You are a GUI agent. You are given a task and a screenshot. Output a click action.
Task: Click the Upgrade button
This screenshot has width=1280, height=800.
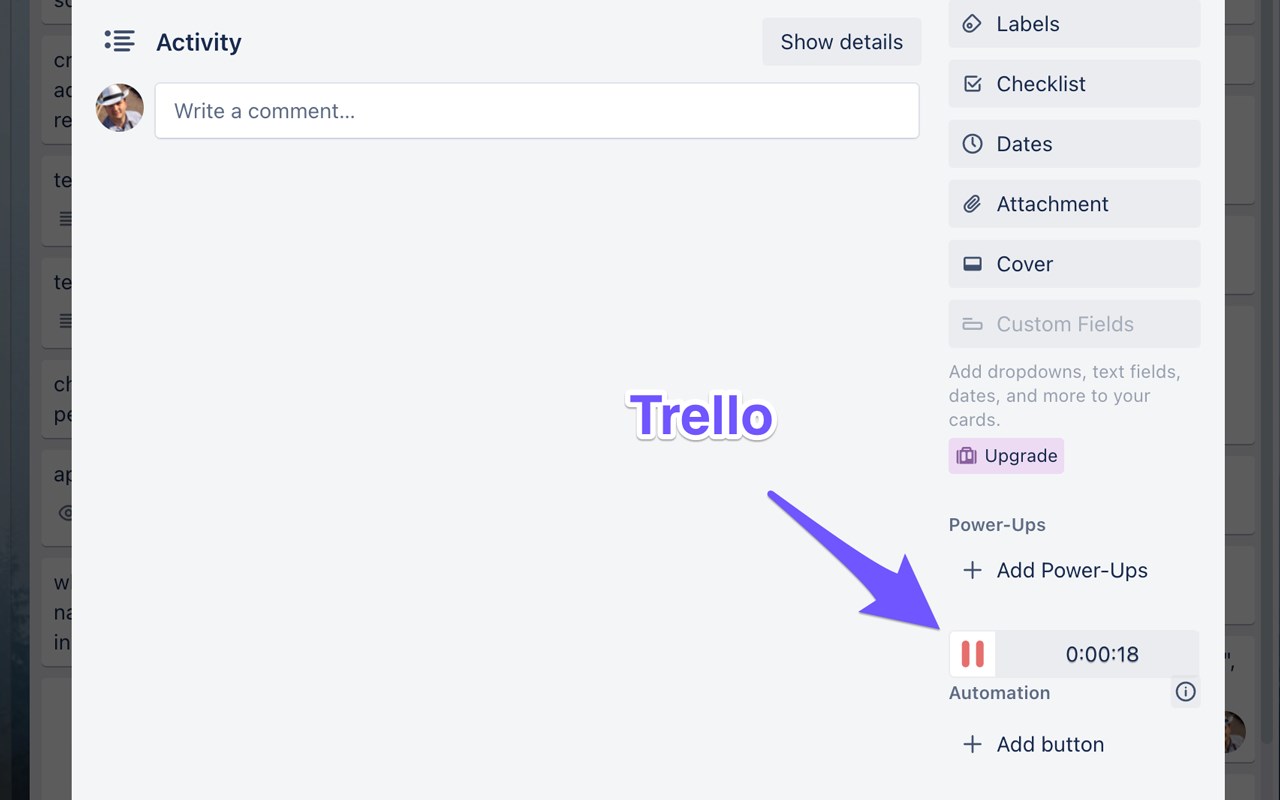click(1006, 456)
